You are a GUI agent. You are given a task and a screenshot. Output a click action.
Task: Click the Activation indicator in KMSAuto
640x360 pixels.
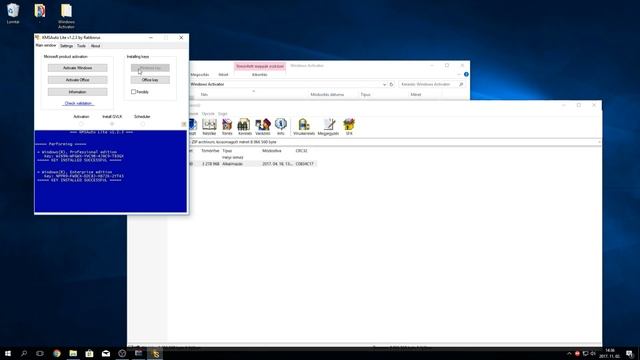tap(81, 123)
